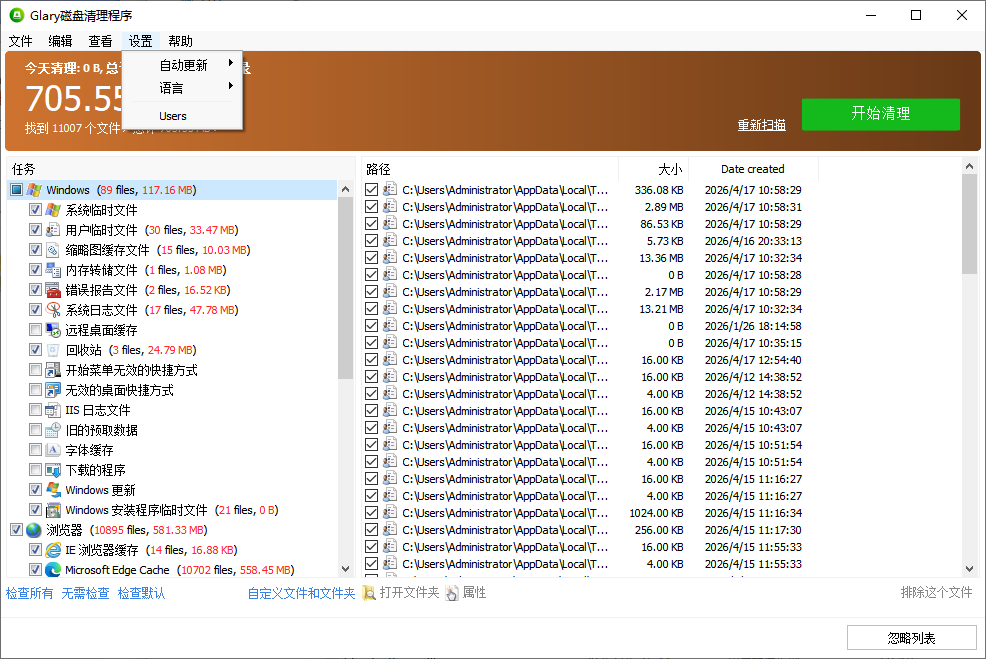Viewport: 986px width, 659px height.
Task: Sort files by the Date created column header
Action: click(x=754, y=168)
